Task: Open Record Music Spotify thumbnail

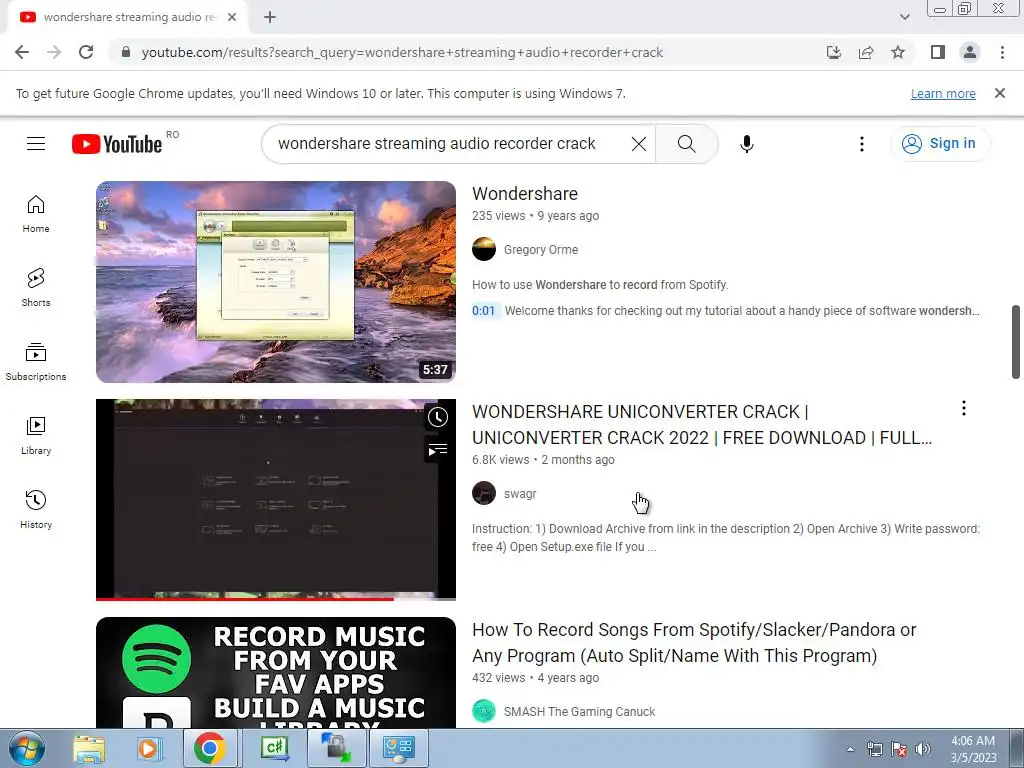Action: pyautogui.click(x=276, y=673)
